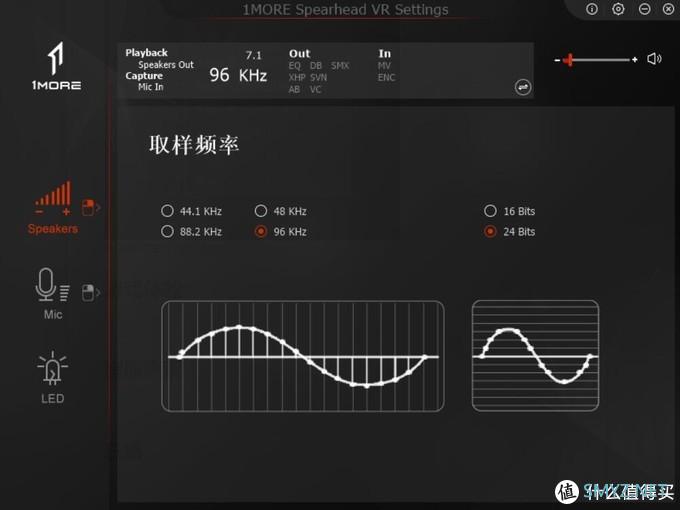Mute audio with the speaker icon
This screenshot has height=510, width=680.
(654, 59)
